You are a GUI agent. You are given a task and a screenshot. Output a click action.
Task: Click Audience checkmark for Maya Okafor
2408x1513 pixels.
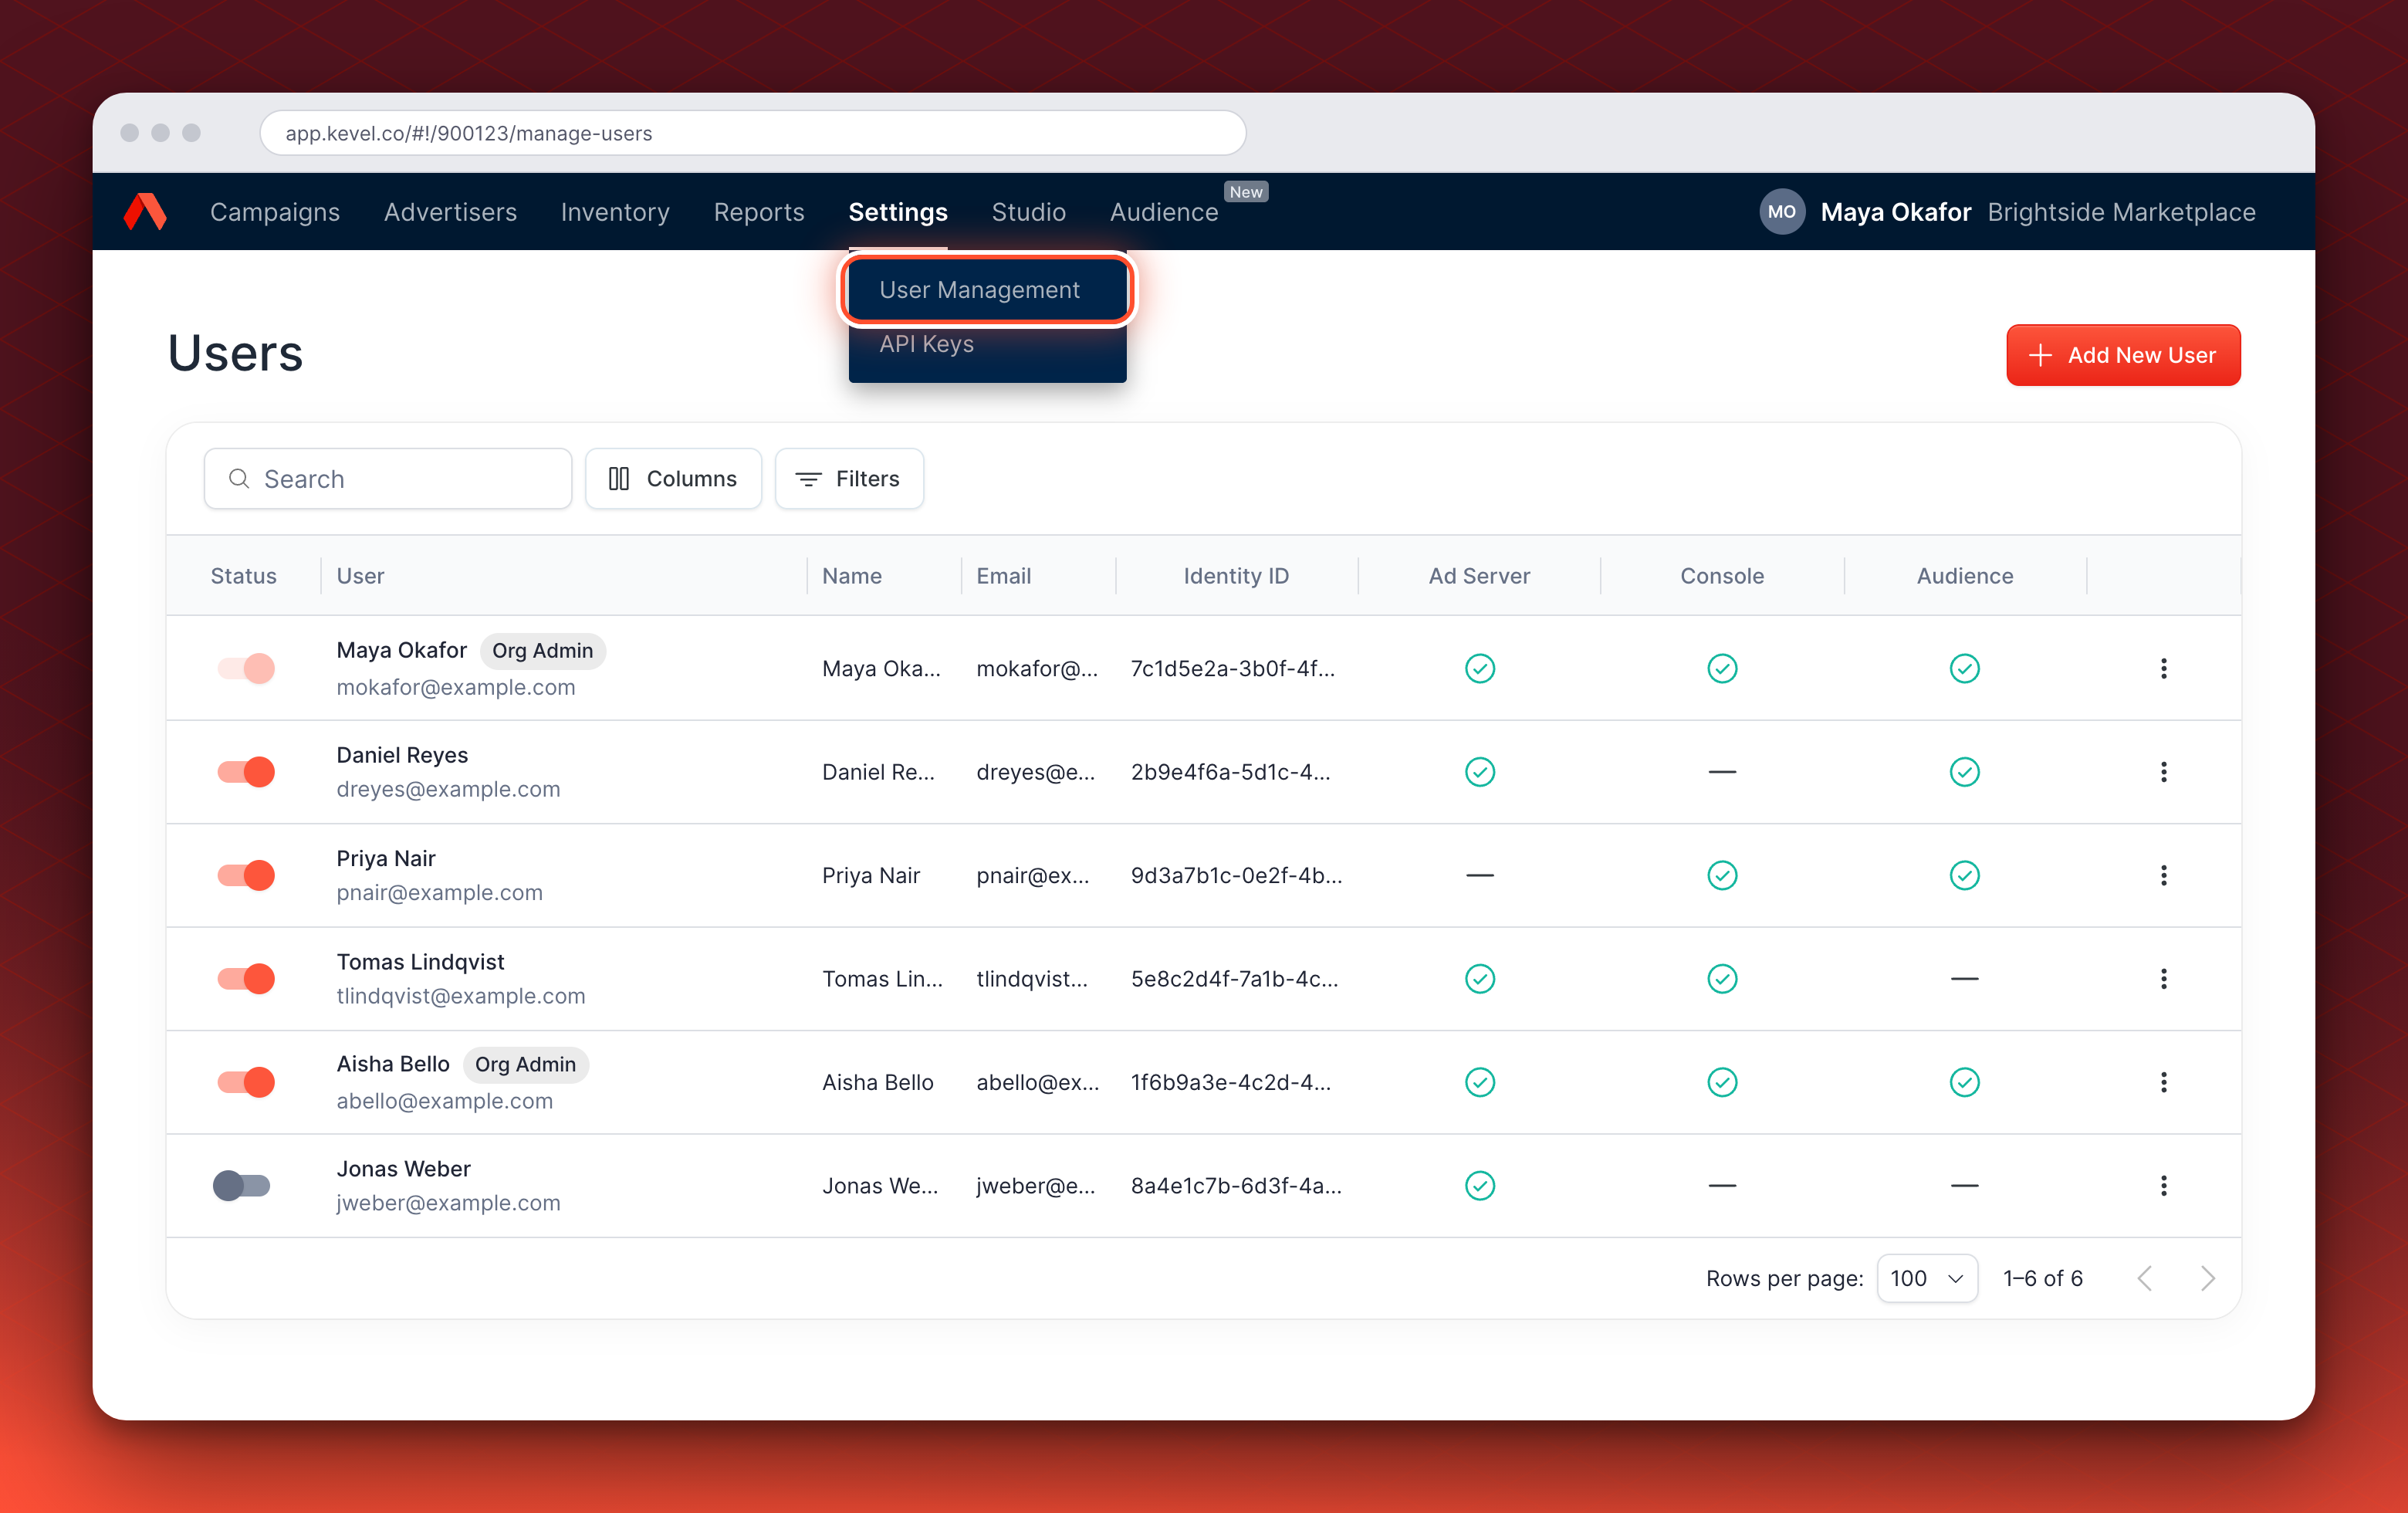coord(1964,668)
